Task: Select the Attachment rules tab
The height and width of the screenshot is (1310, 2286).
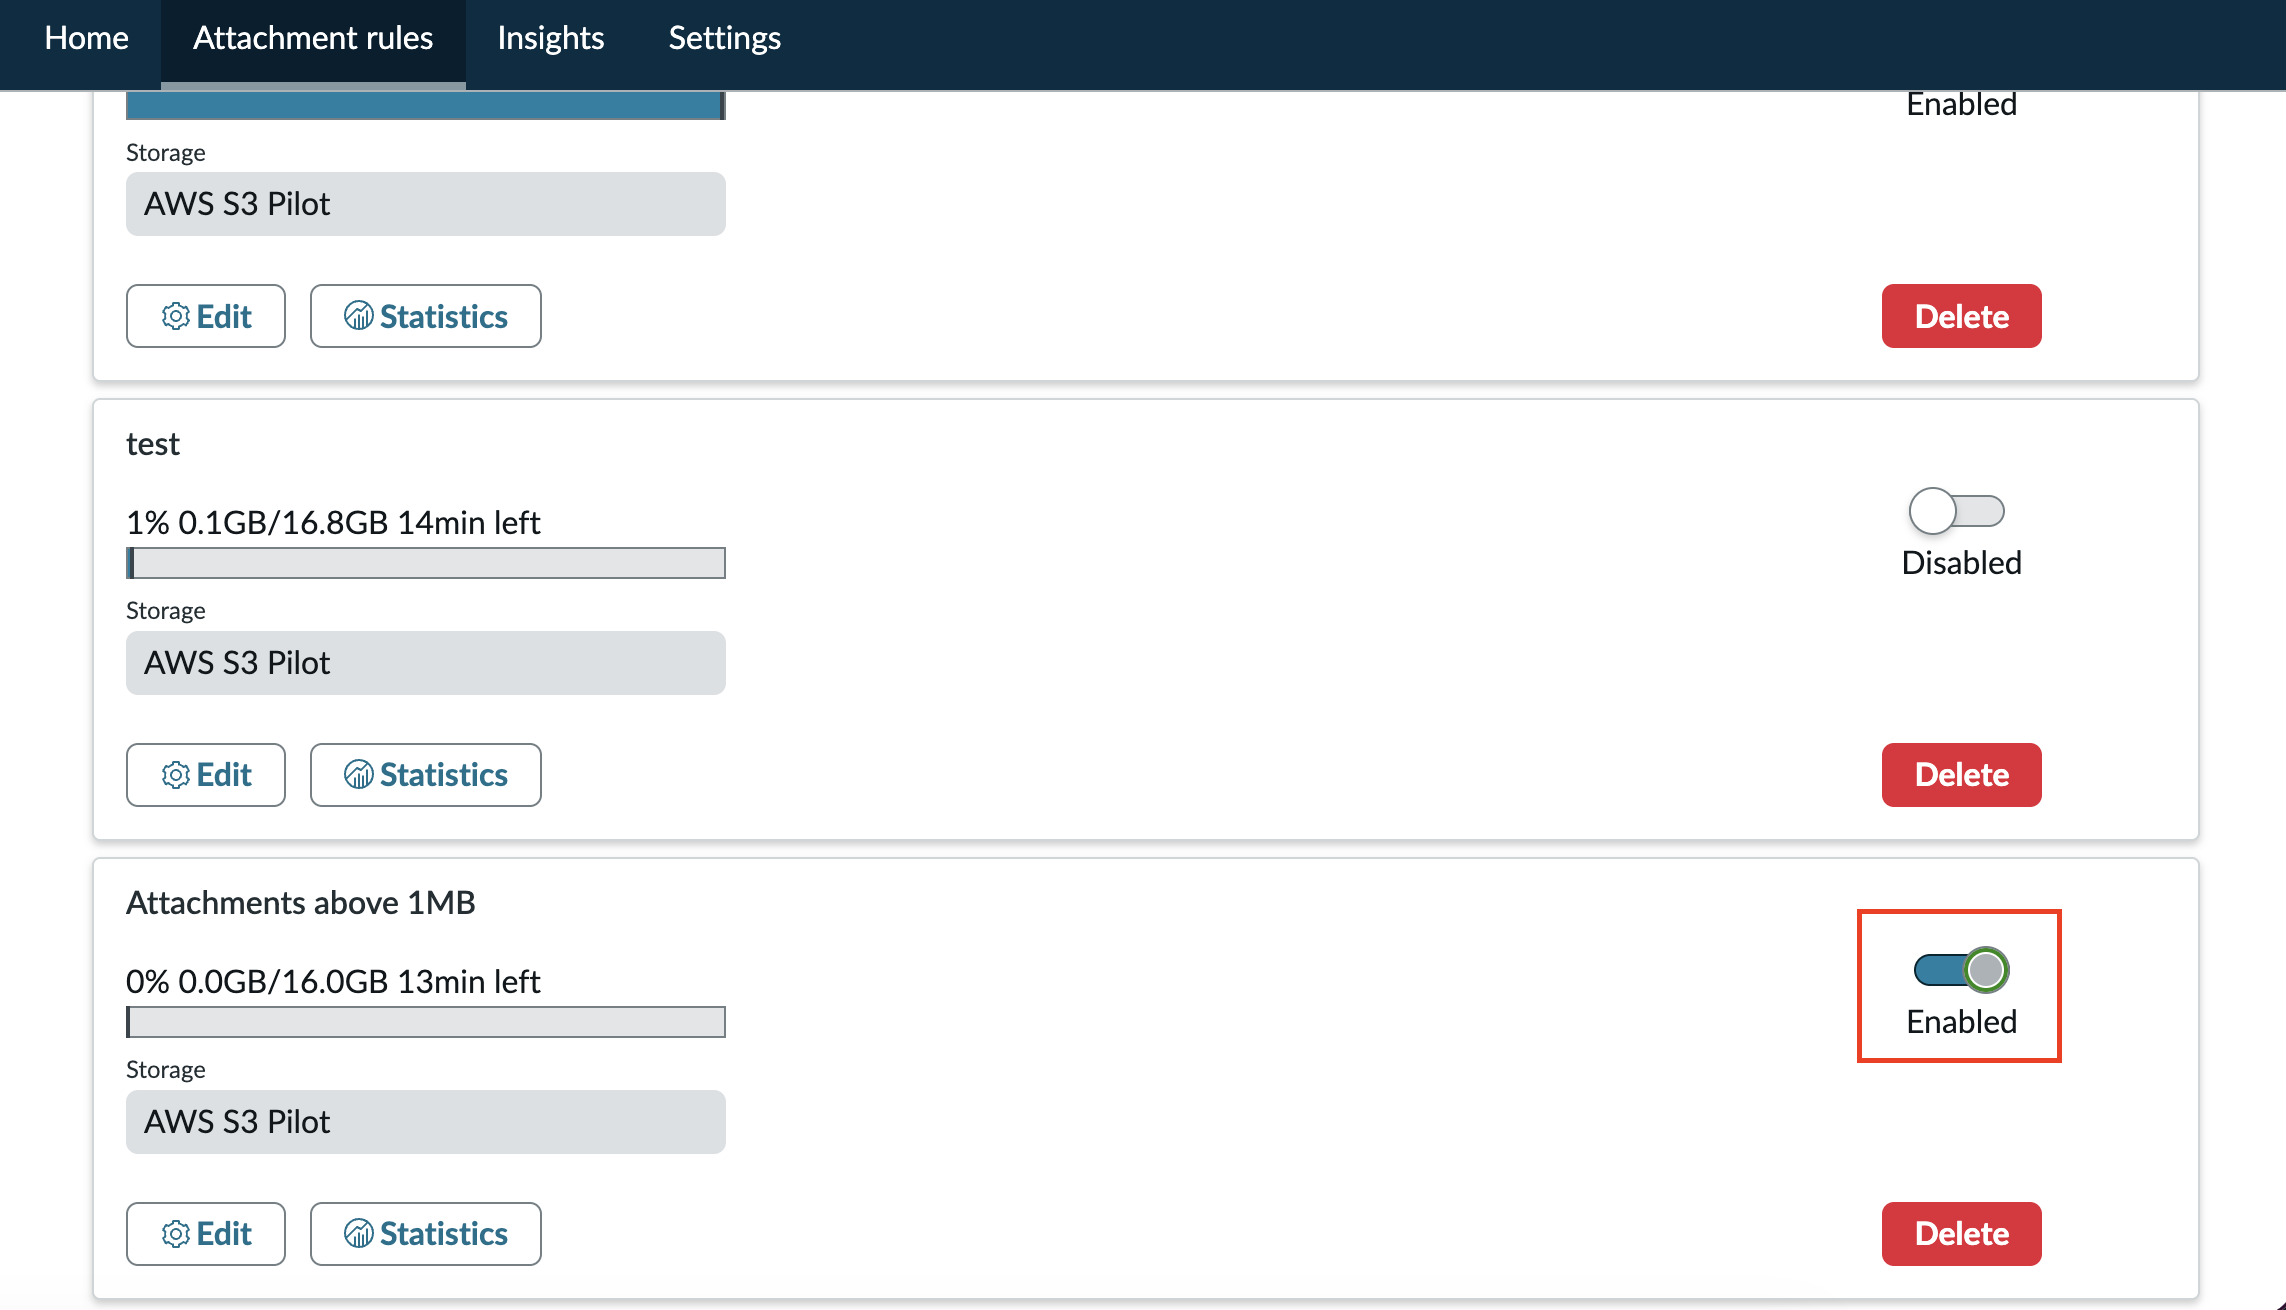Action: point(313,38)
